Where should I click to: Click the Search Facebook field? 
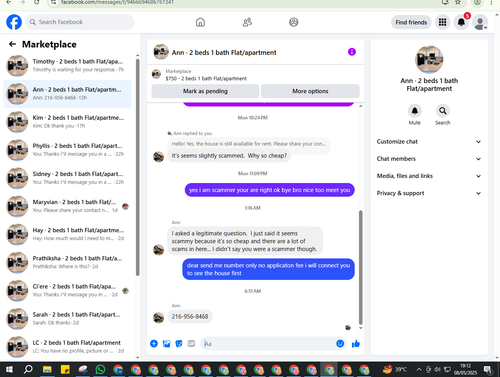80,22
